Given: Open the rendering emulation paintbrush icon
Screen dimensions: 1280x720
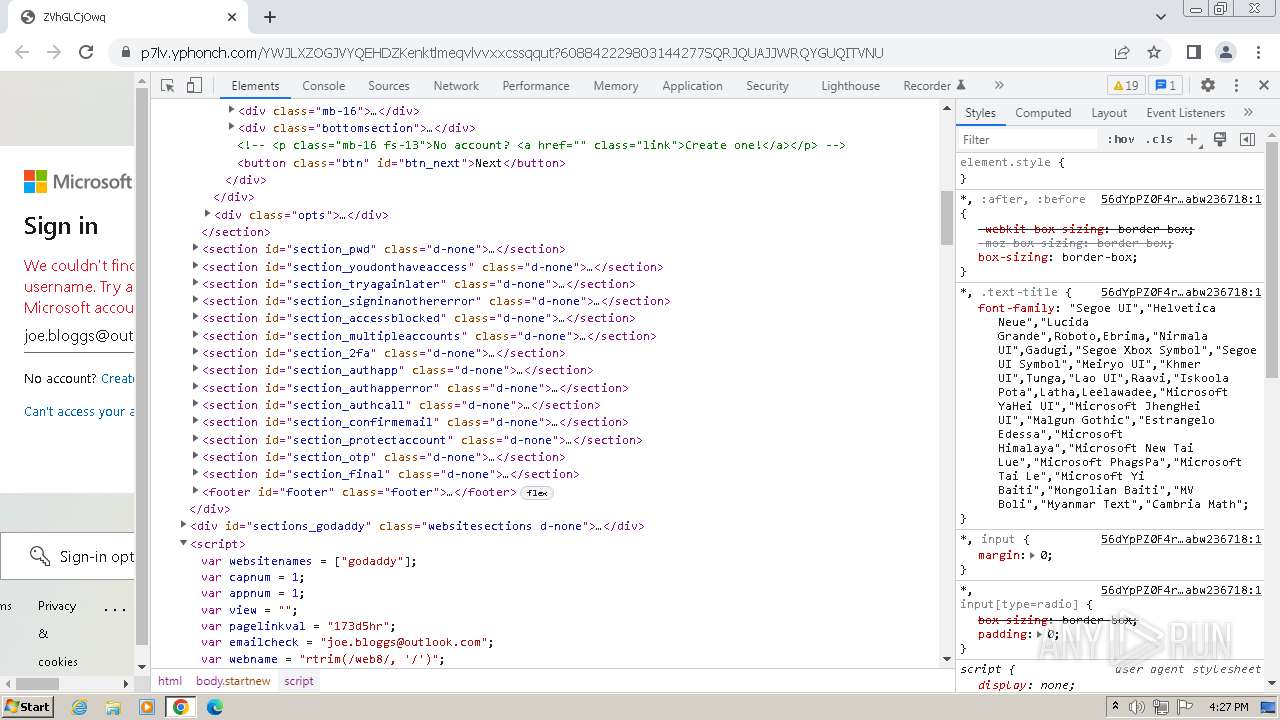Looking at the screenshot, I should [x=1220, y=139].
